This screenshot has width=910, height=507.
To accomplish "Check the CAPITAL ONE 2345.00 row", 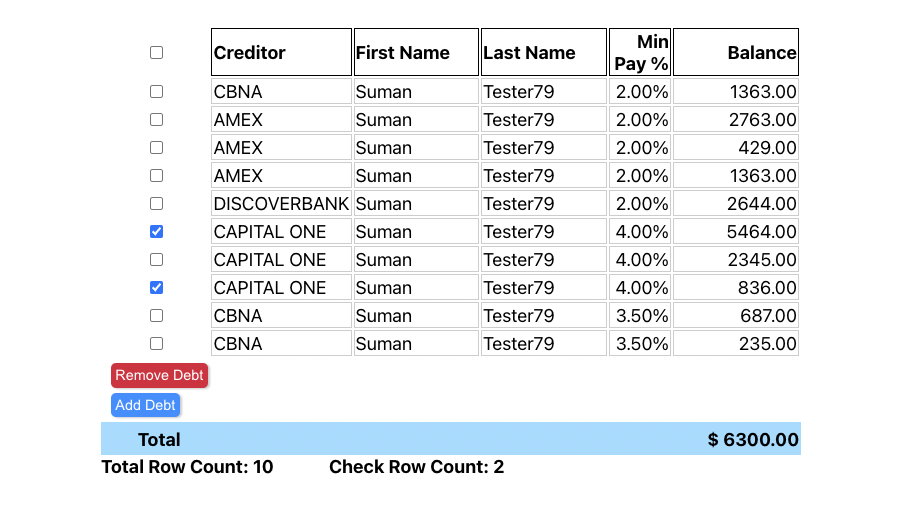I will coord(156,259).
